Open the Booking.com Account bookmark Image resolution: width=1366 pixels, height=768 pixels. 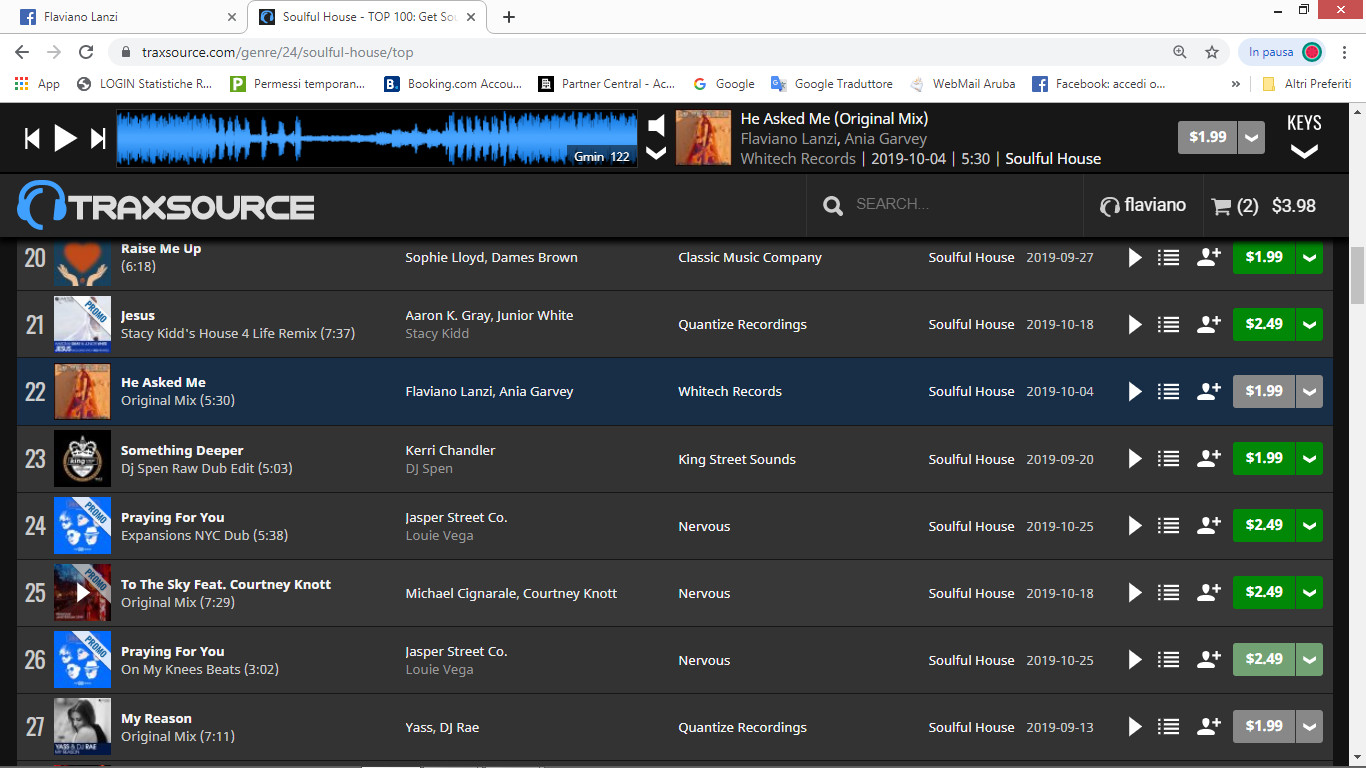coord(454,84)
